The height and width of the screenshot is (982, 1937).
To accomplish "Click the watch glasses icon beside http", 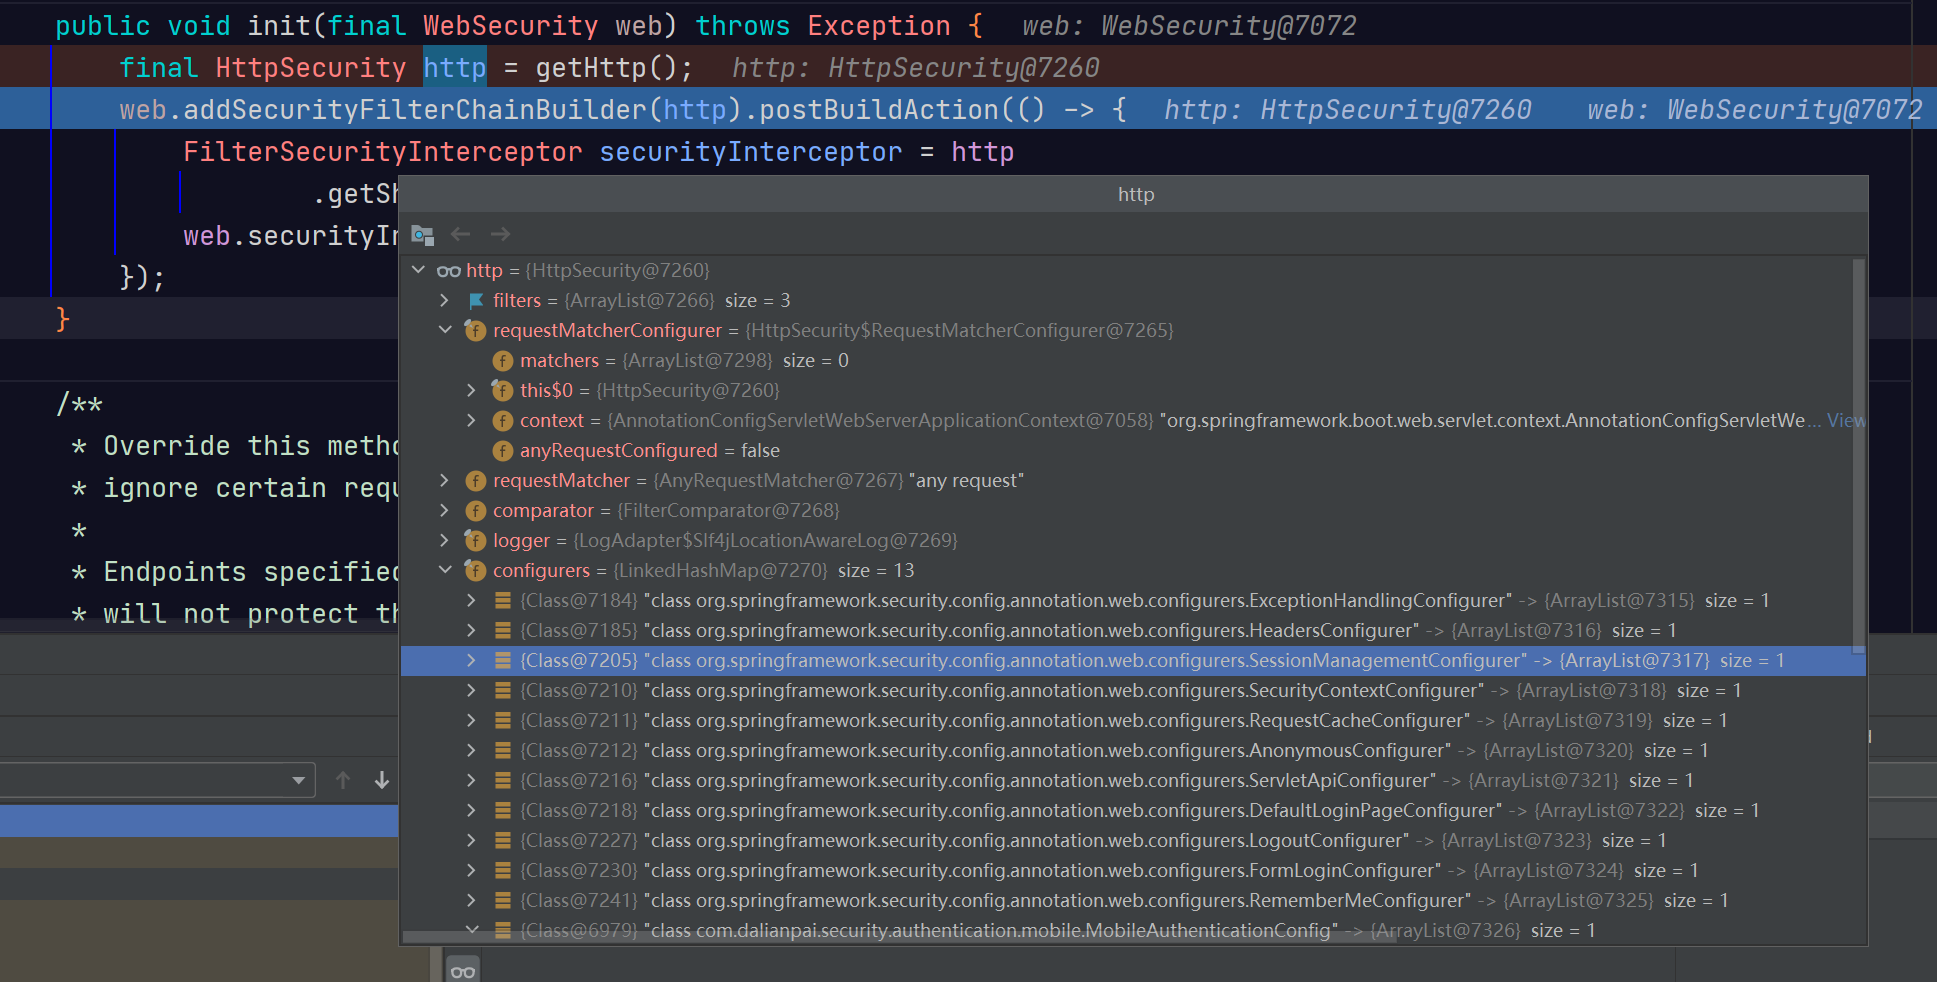I will 449,271.
